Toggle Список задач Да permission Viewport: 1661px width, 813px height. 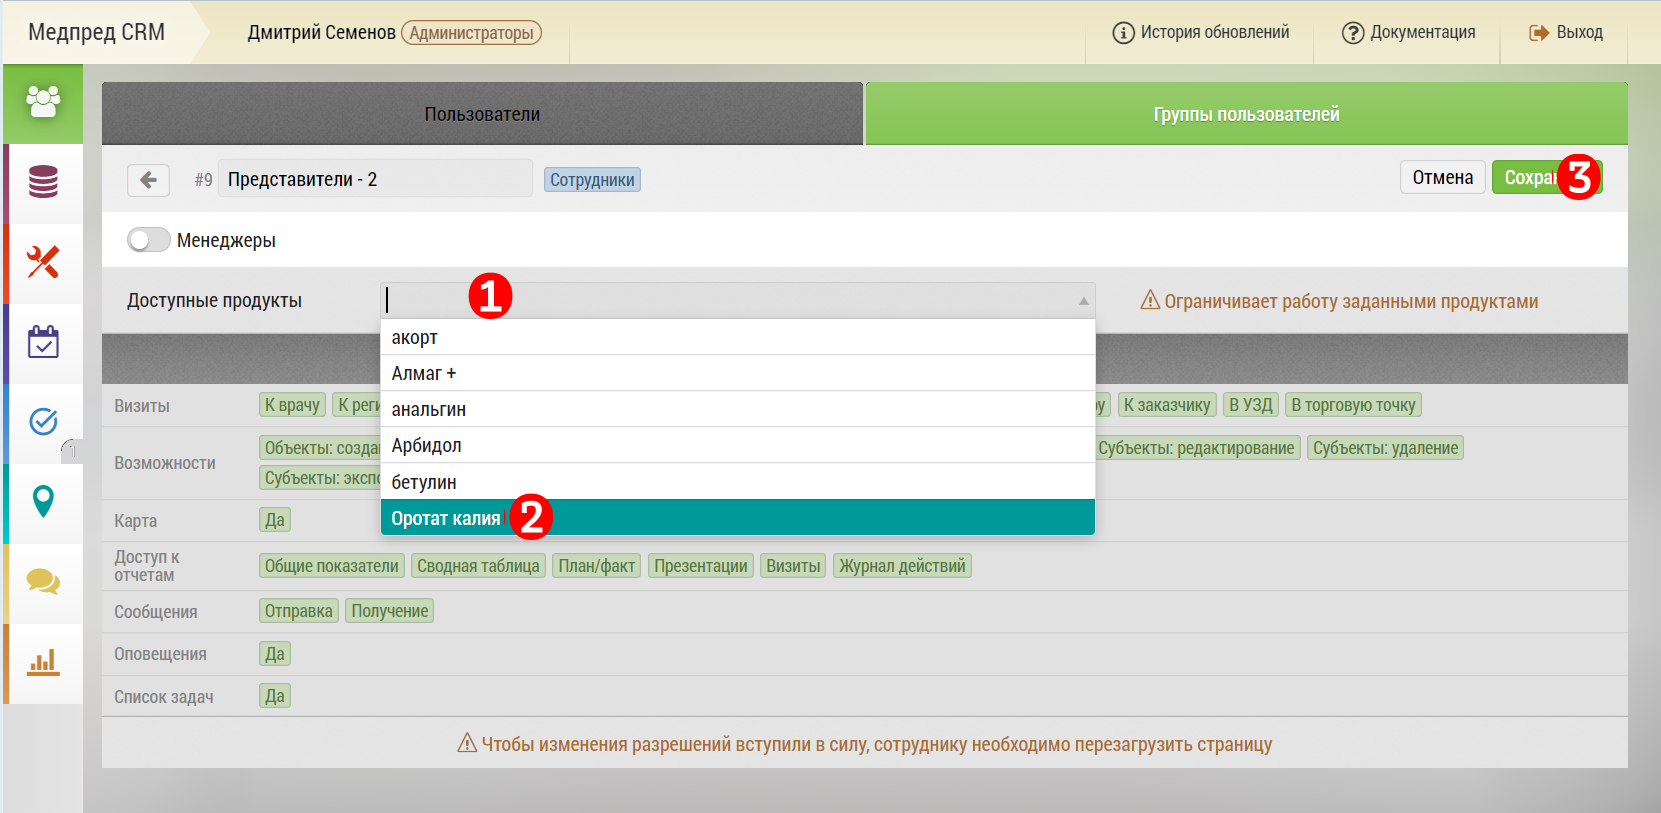(x=275, y=696)
